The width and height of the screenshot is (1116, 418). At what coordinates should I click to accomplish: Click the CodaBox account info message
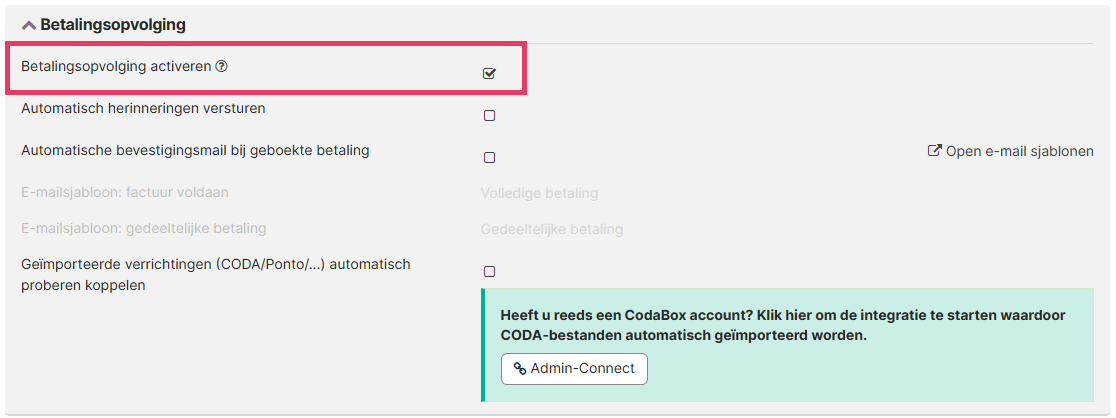782,325
